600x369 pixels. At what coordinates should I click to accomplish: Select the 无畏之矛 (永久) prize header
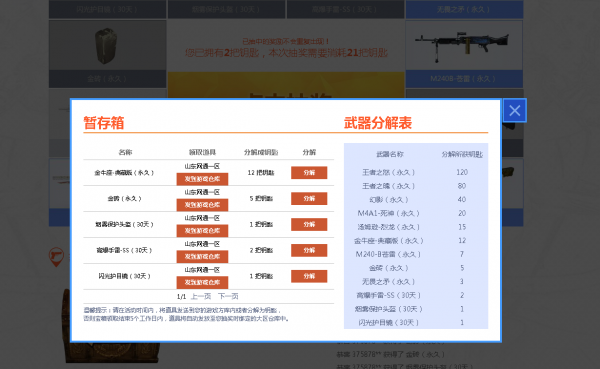coord(464,9)
